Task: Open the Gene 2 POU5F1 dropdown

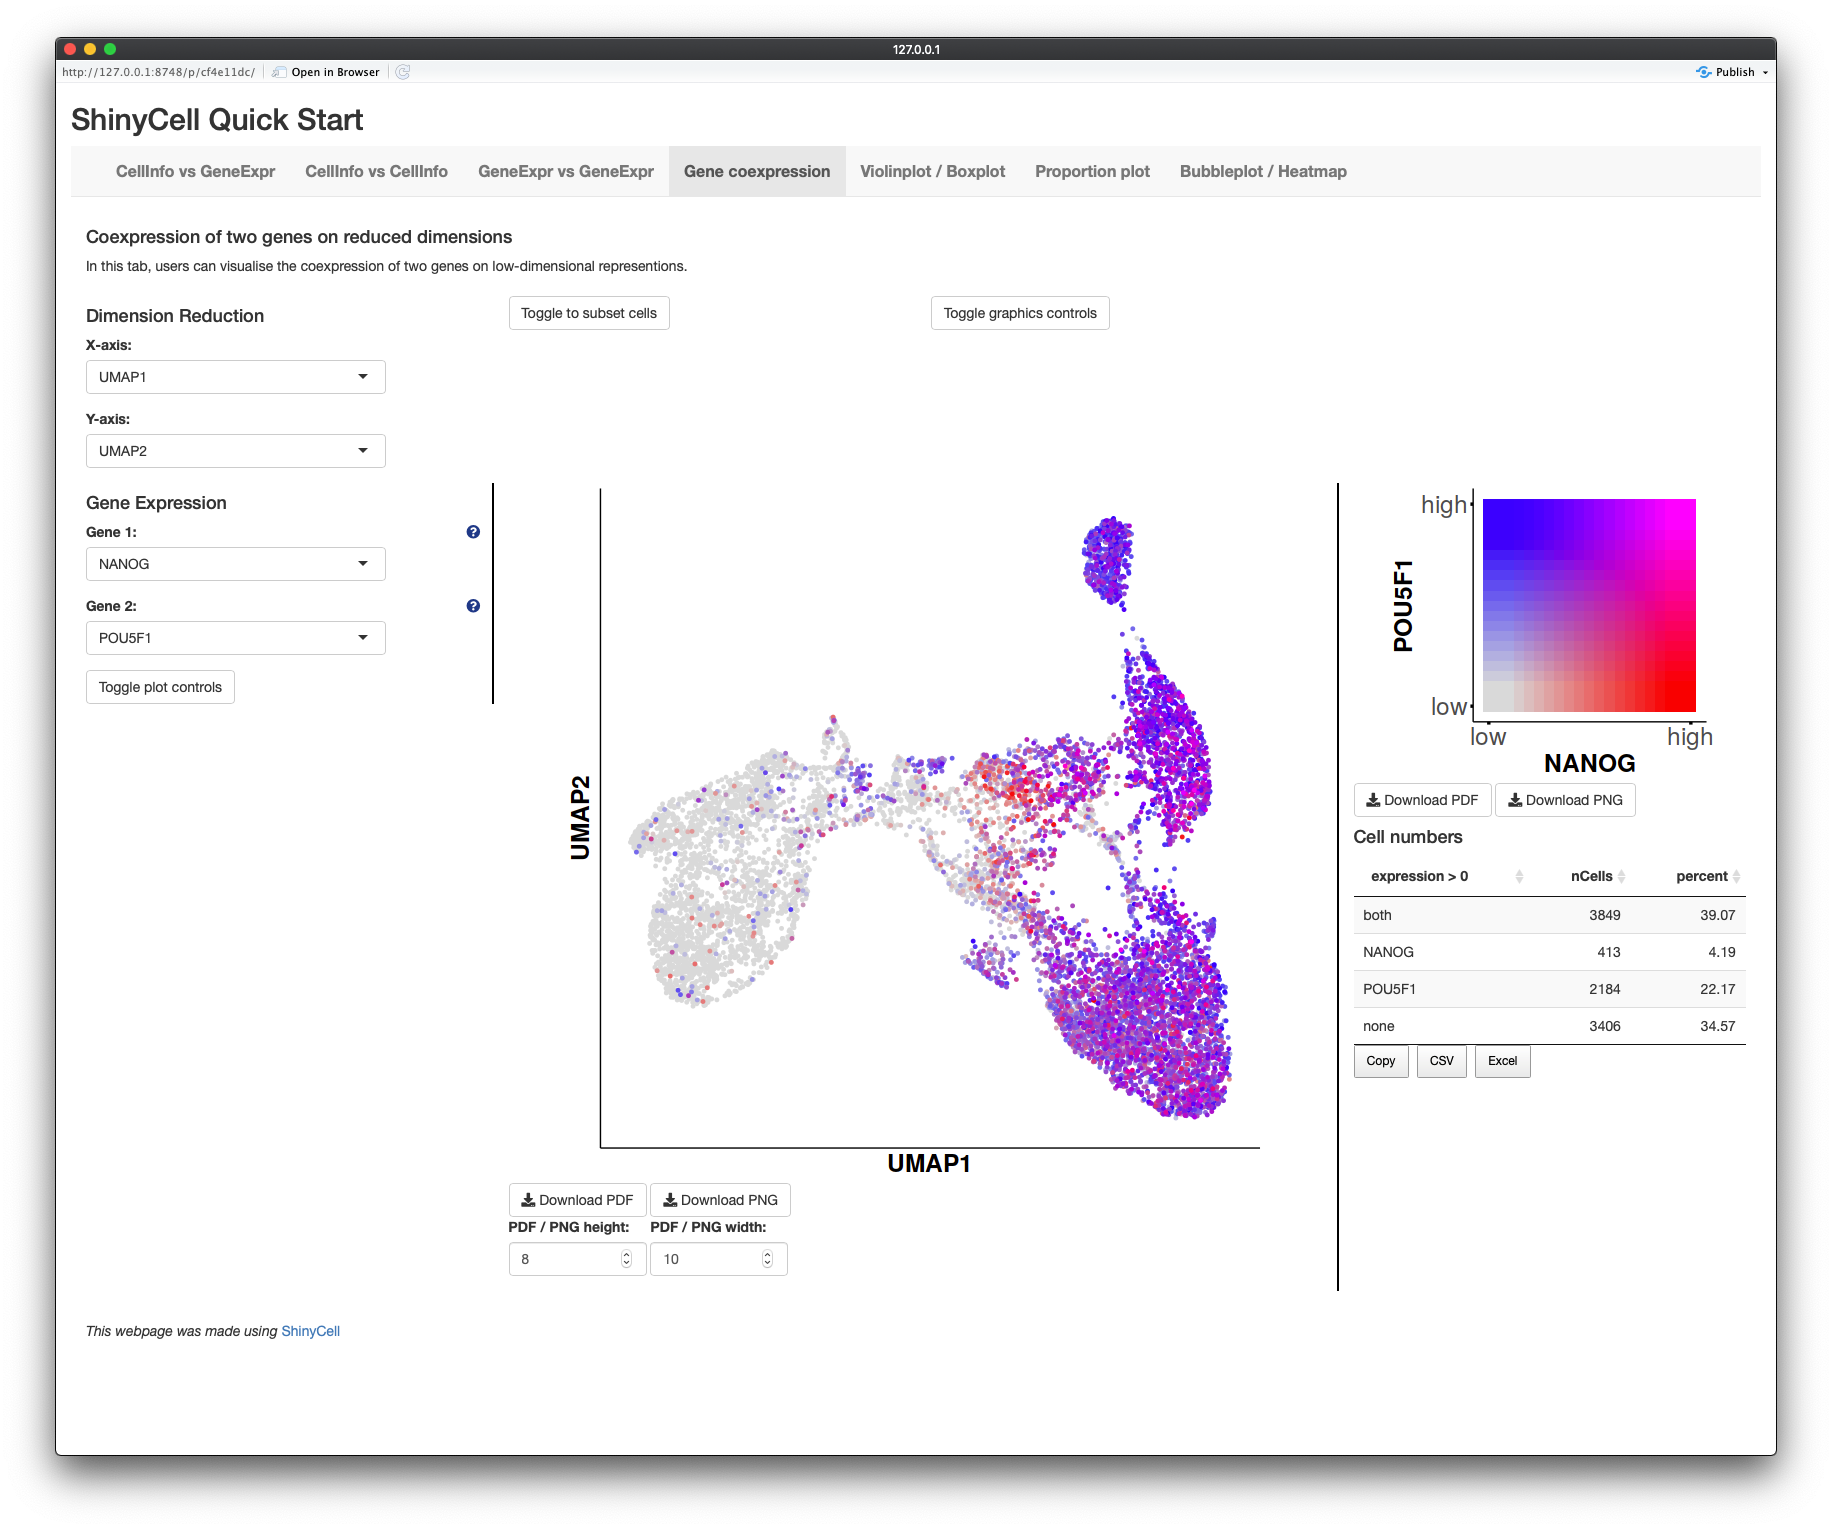Action: coord(236,638)
